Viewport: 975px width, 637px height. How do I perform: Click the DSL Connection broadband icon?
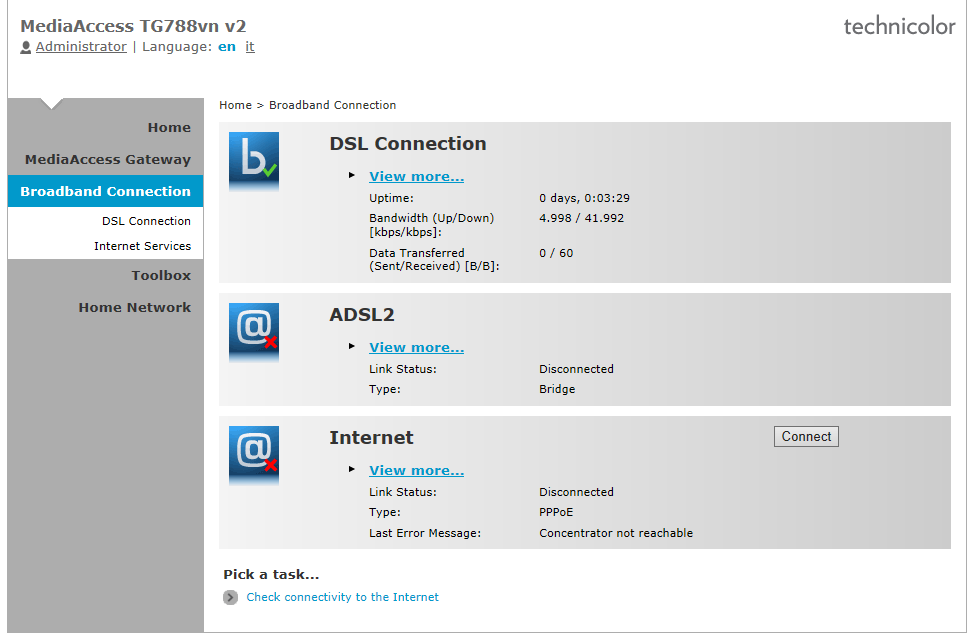tap(254, 160)
